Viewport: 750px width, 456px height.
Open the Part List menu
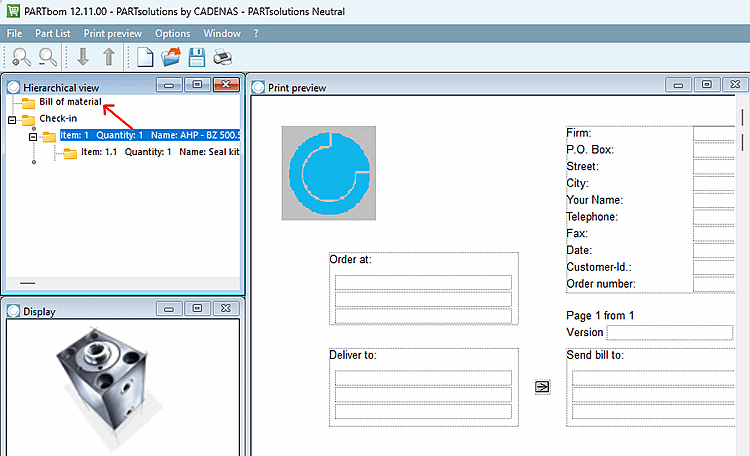click(x=53, y=33)
